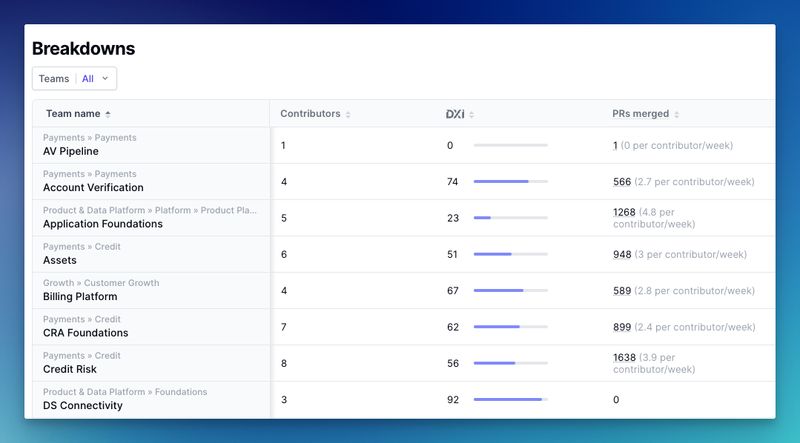
Task: Click '(2.7 per contributor/week)' text
Action: (x=694, y=182)
